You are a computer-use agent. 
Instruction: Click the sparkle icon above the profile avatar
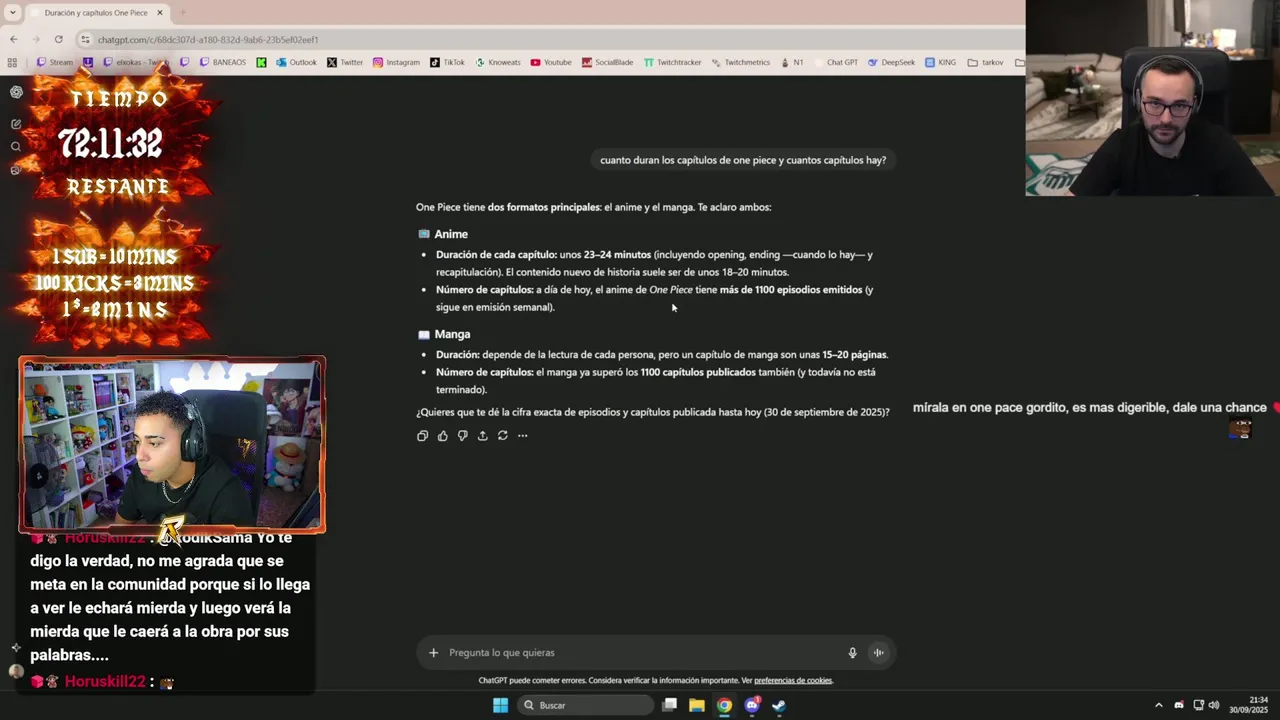pos(16,647)
